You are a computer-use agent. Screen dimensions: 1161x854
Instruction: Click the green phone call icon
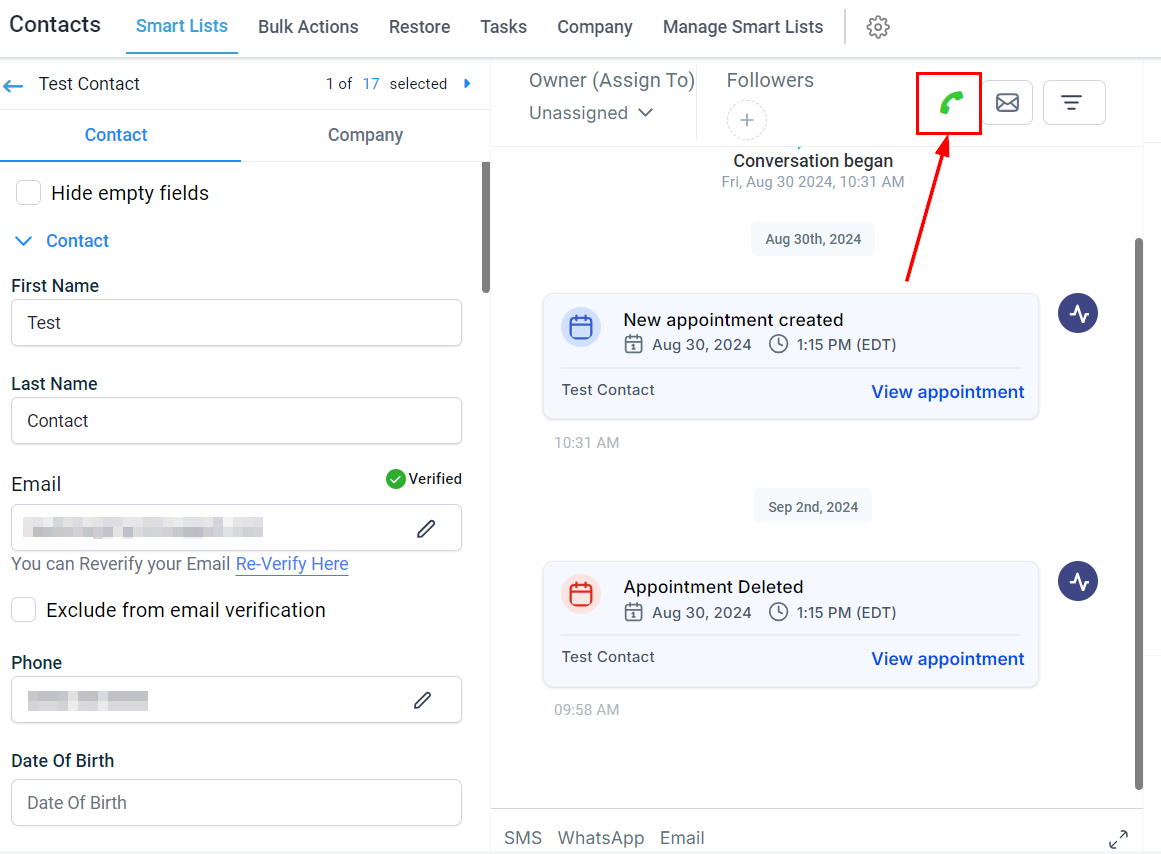(x=951, y=103)
